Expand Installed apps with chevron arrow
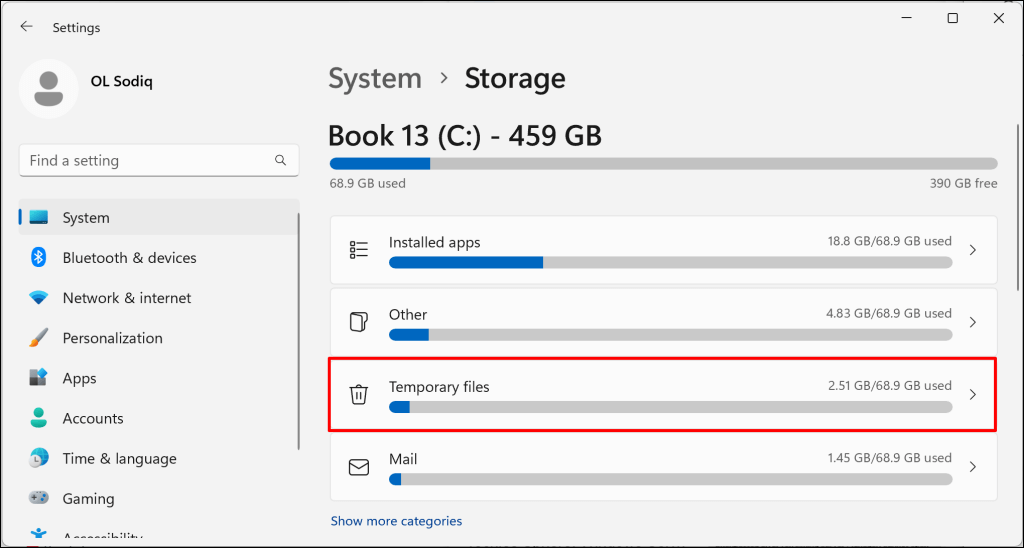Image resolution: width=1024 pixels, height=548 pixels. 973,250
